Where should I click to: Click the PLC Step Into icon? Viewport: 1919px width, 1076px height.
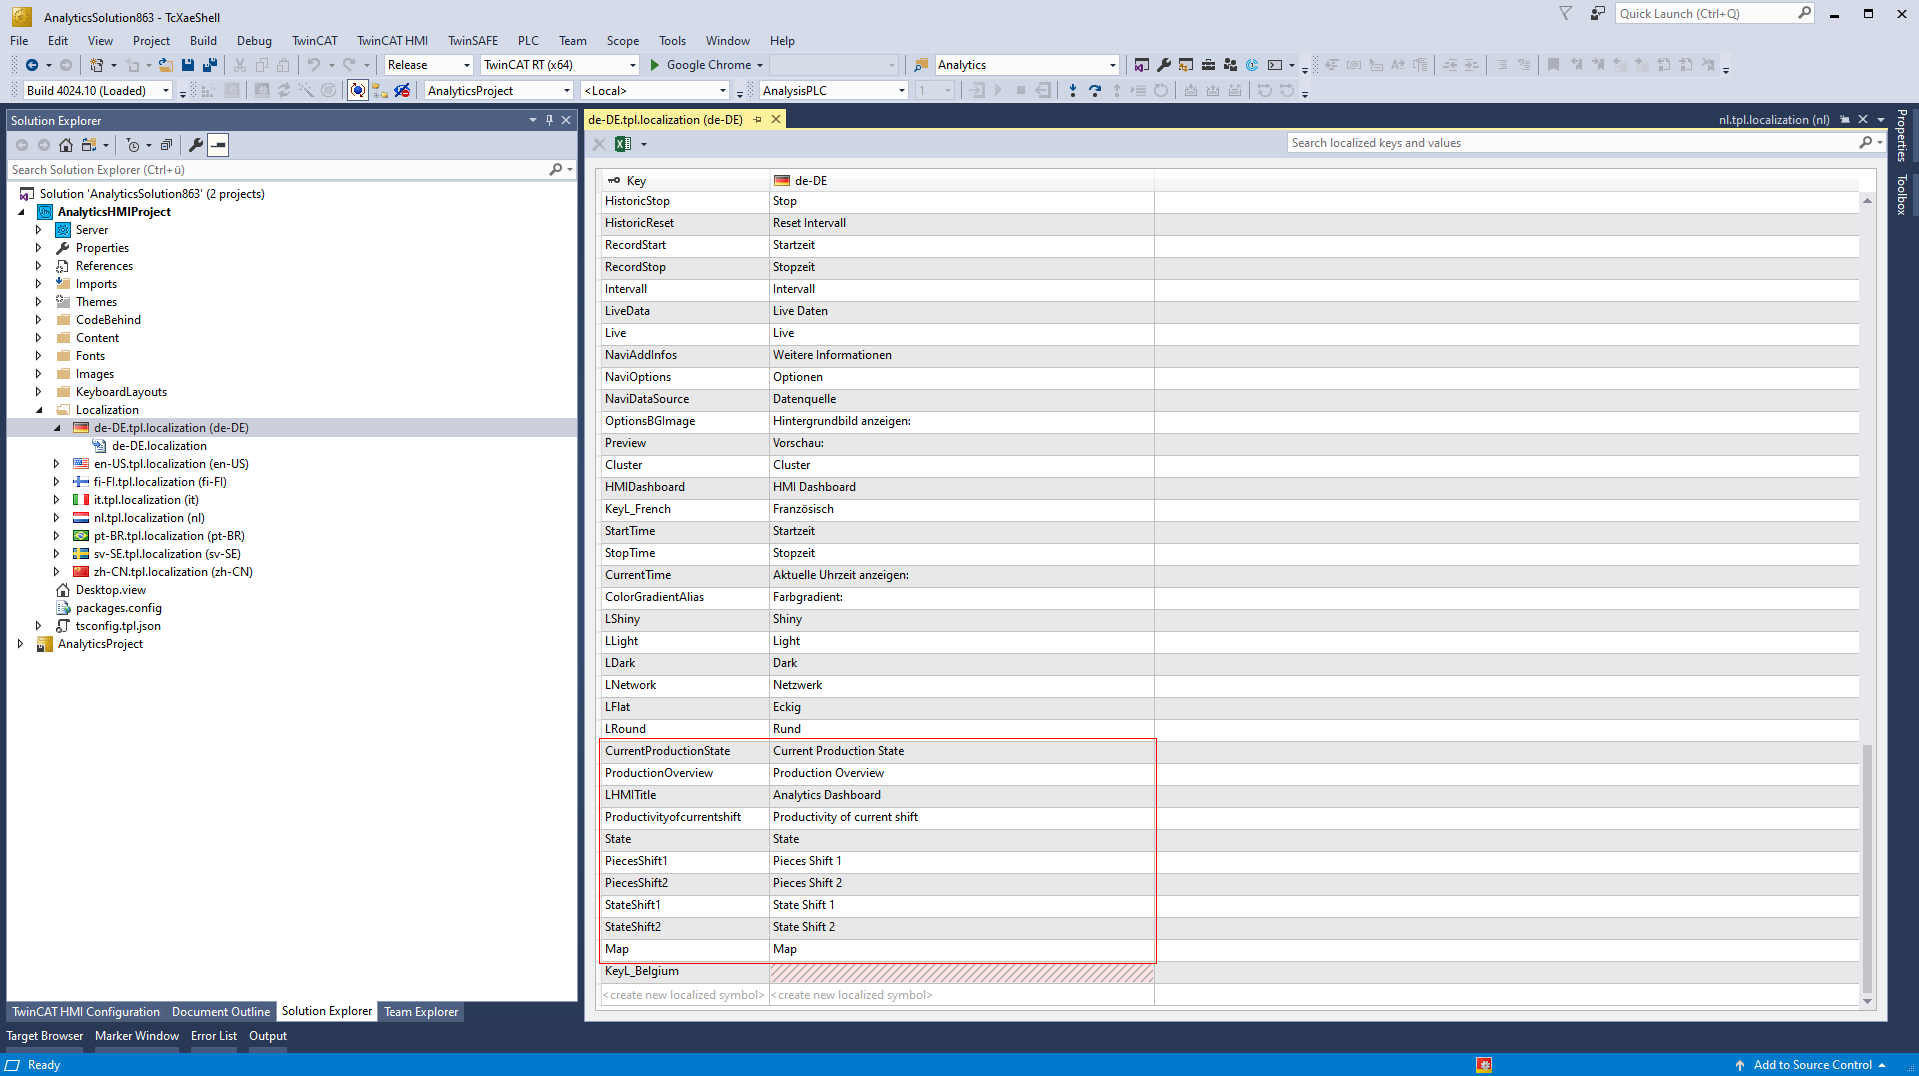click(x=1073, y=91)
